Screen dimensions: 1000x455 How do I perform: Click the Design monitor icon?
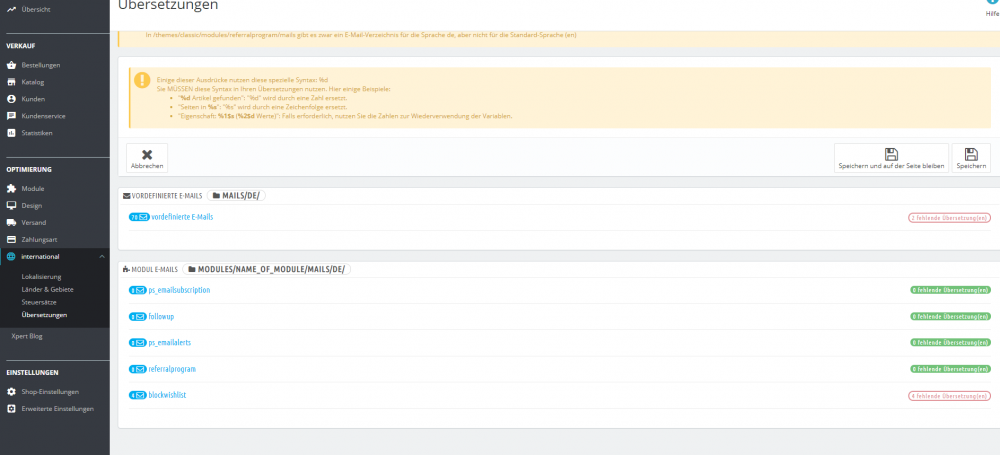pos(11,205)
